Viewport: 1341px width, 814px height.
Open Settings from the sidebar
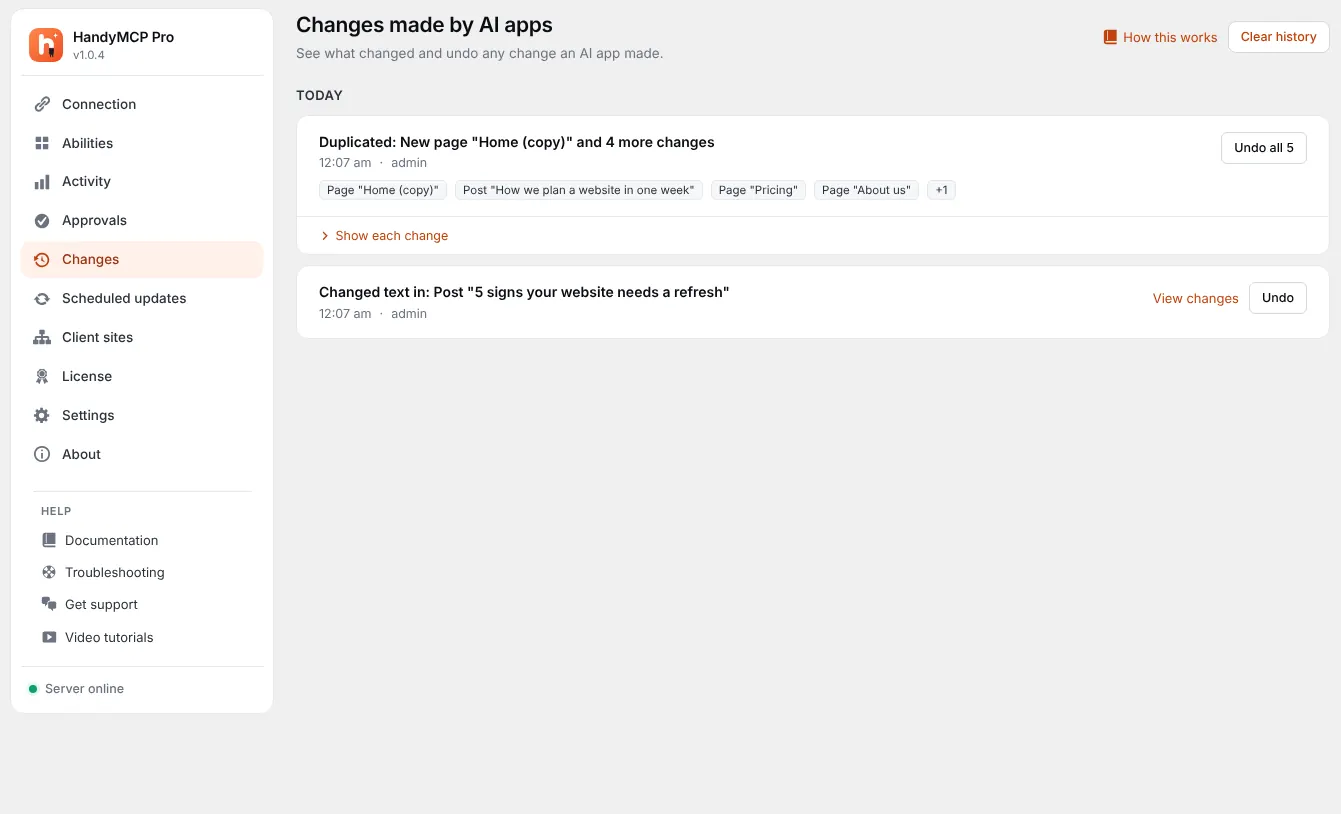(x=142, y=416)
